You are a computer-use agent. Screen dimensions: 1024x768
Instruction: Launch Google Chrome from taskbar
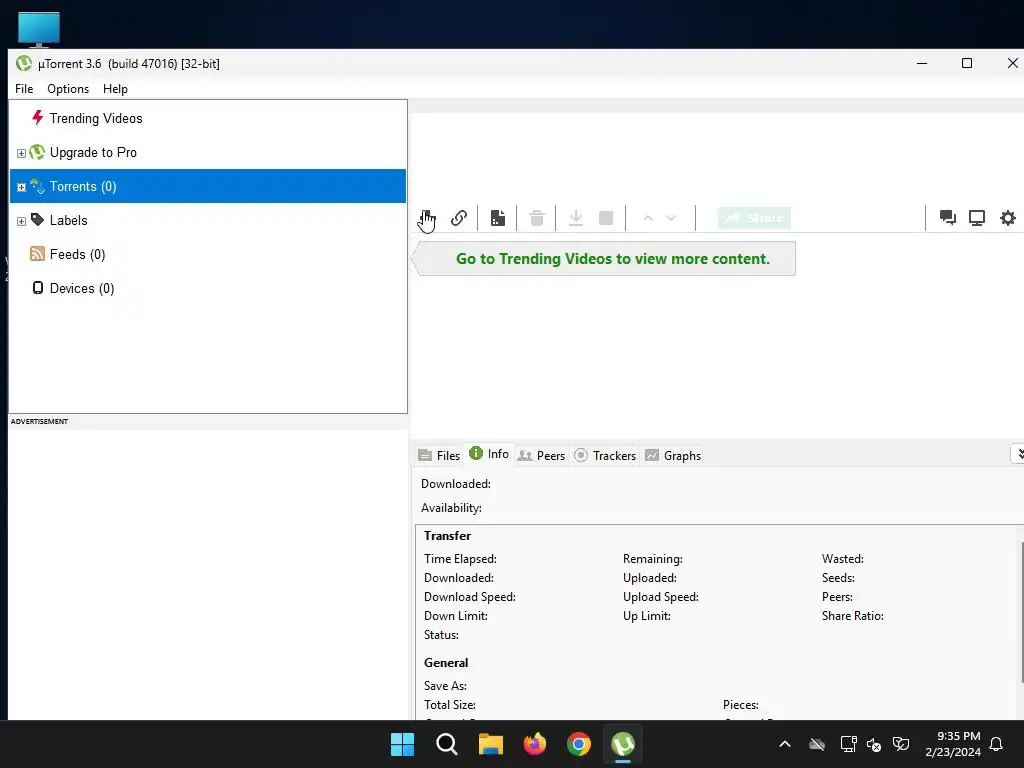(579, 744)
